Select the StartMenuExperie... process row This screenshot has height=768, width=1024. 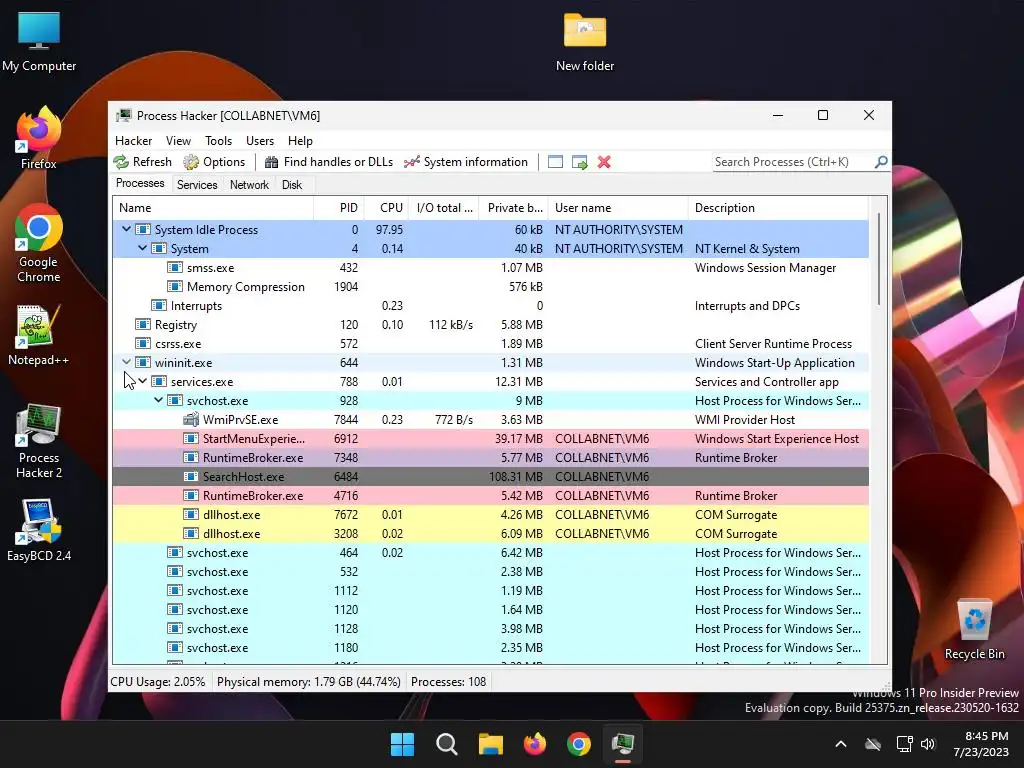pyautogui.click(x=490, y=438)
